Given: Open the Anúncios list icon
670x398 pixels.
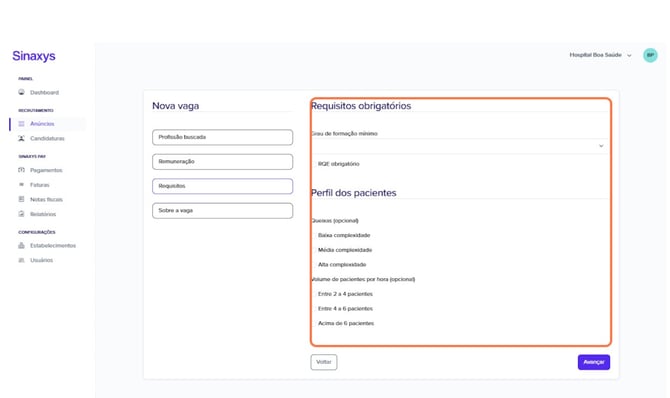Looking at the screenshot, I should [x=21, y=124].
